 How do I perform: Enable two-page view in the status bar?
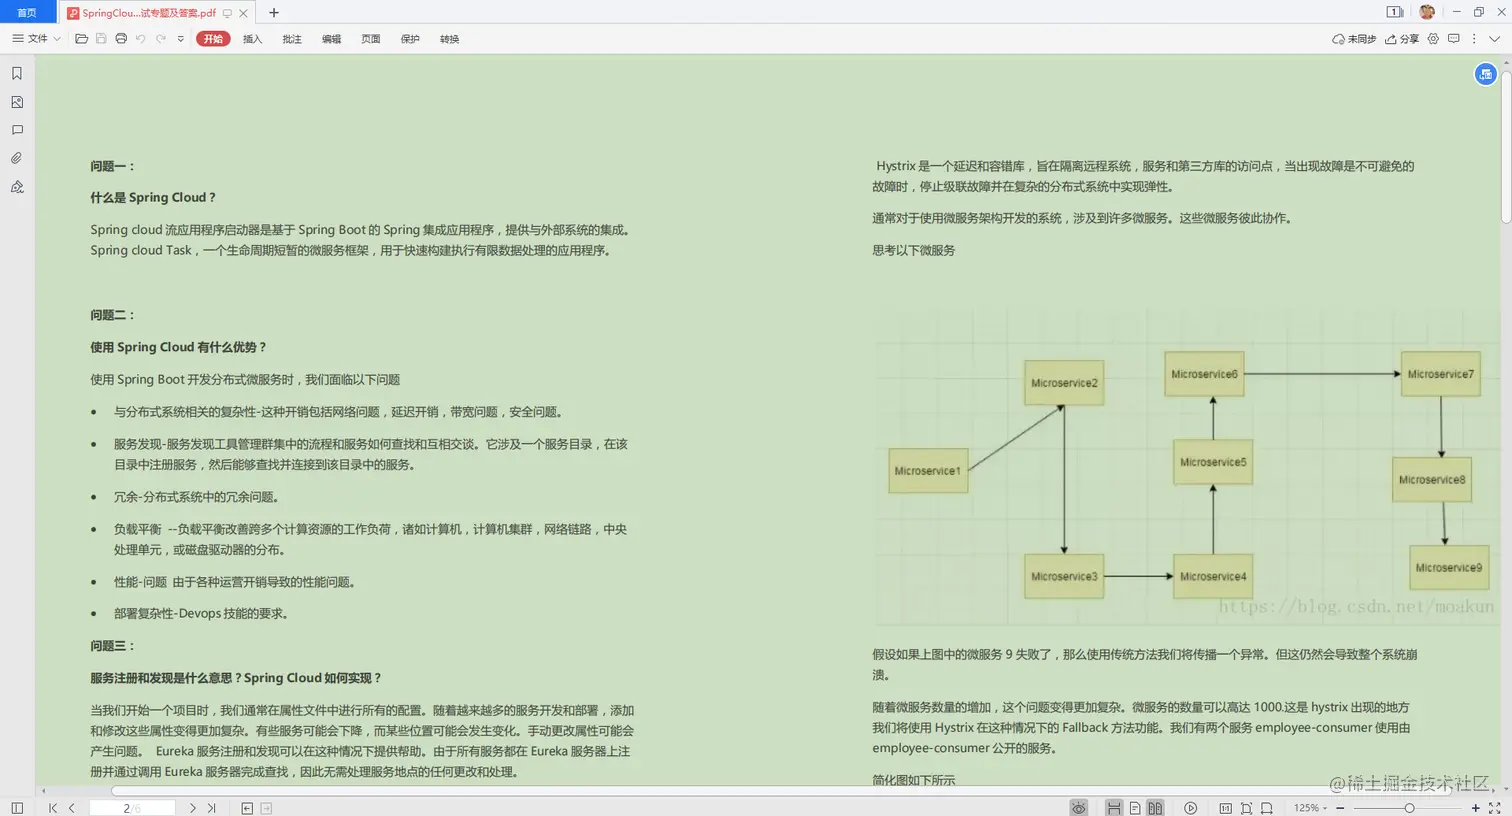coord(1155,807)
